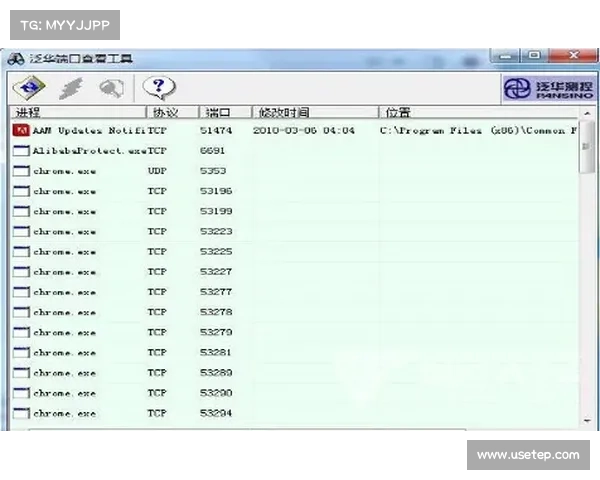Click port value 6691
Viewport: 600px width, 480px height.
(212, 150)
